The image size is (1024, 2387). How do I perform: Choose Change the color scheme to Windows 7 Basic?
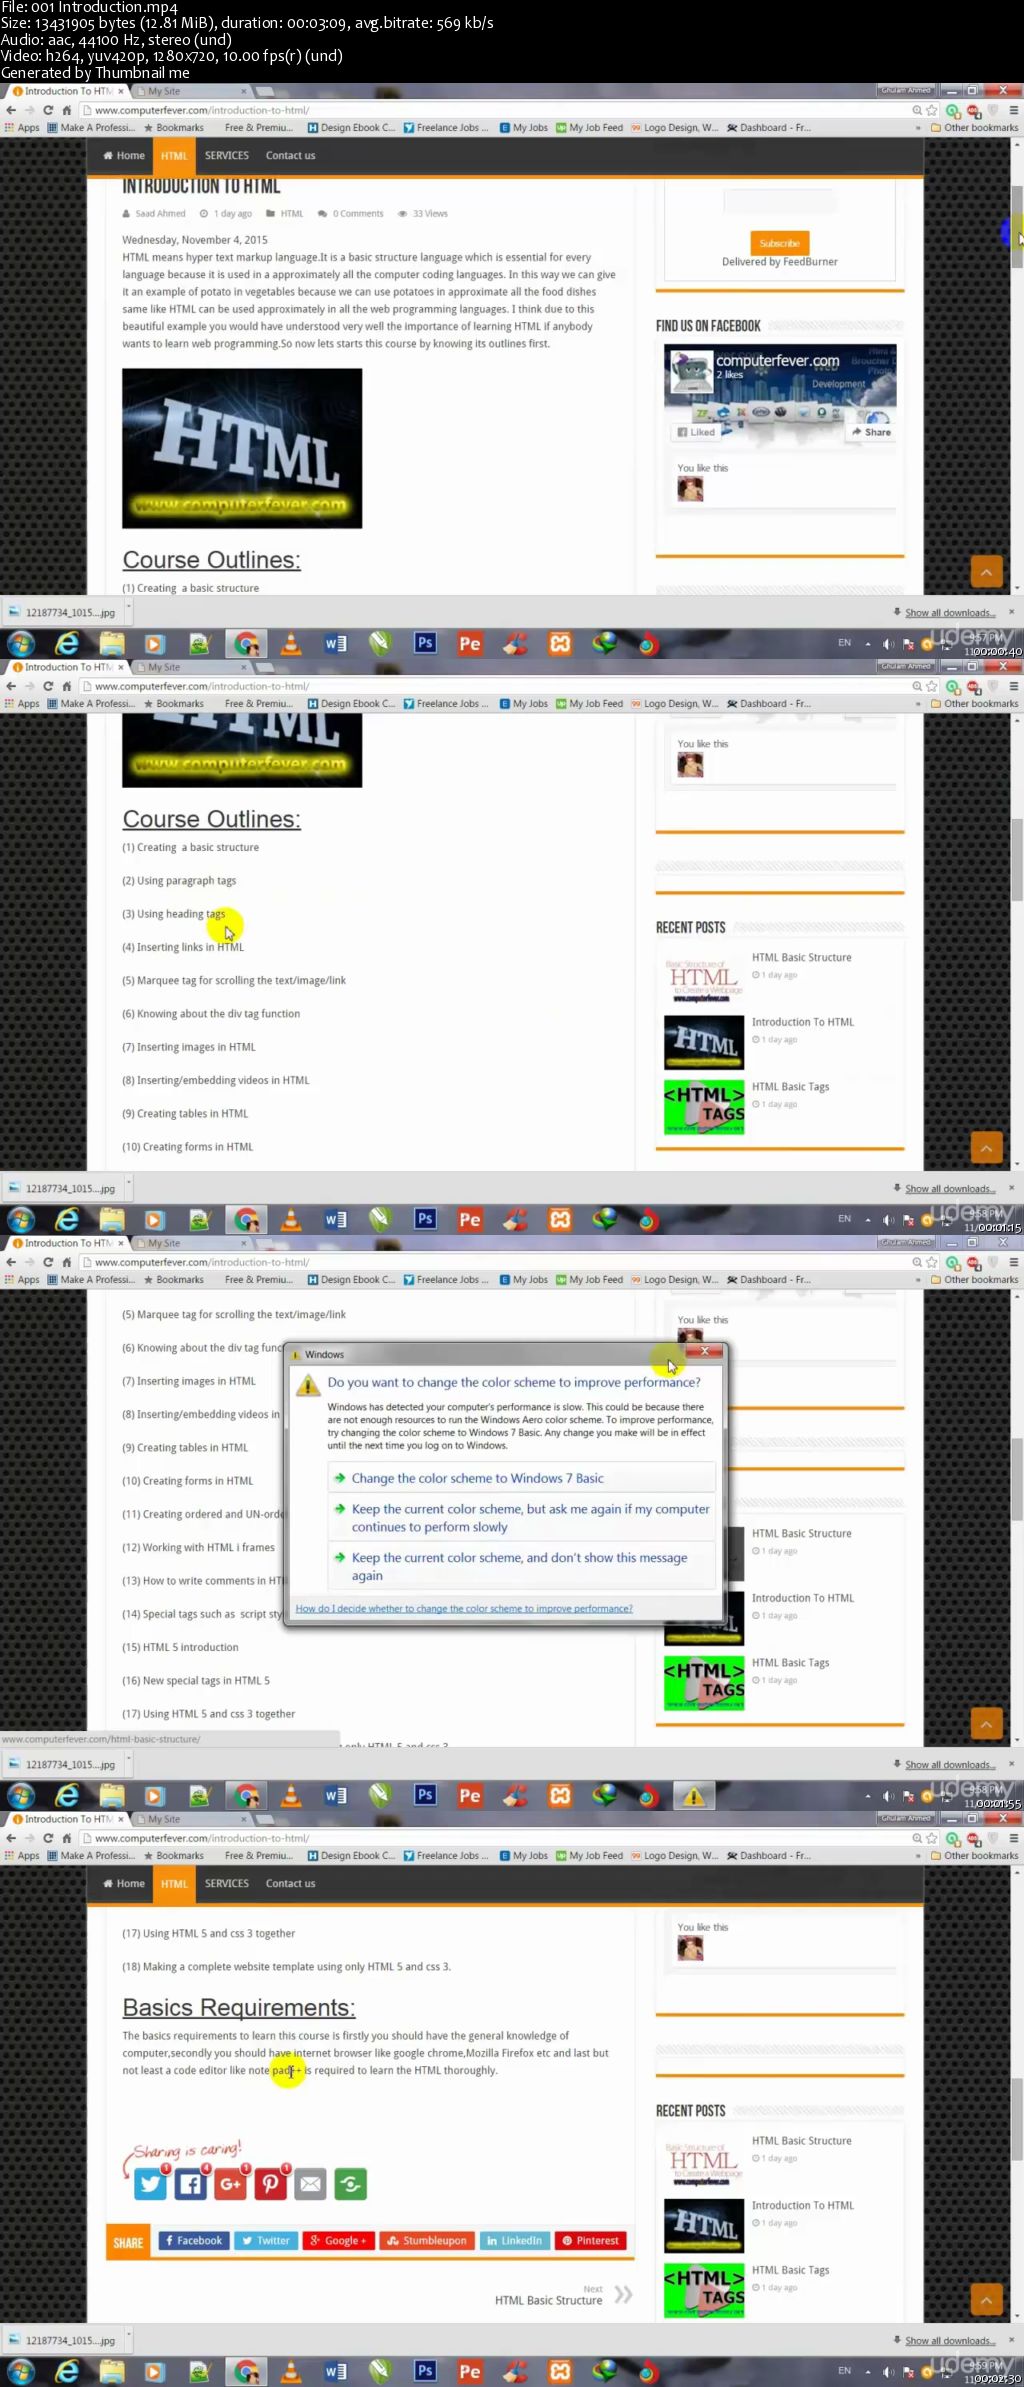pyautogui.click(x=522, y=1478)
